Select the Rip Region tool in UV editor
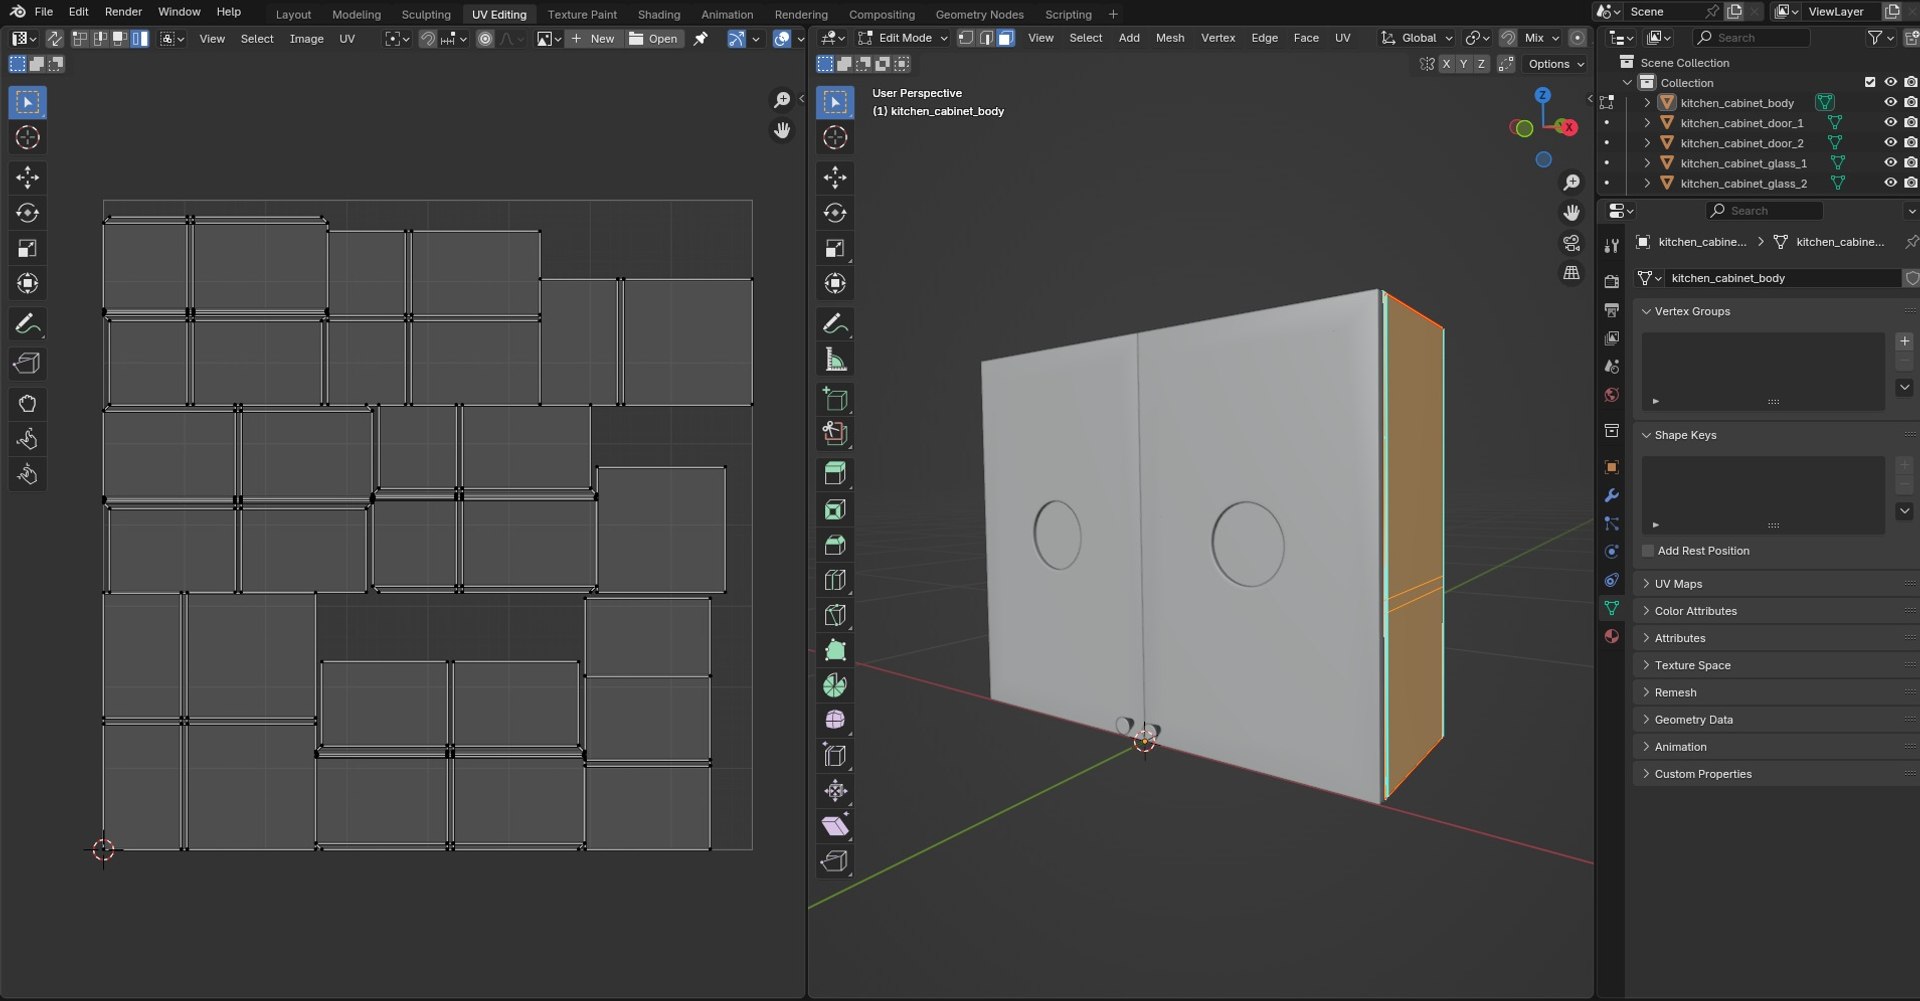1920x1001 pixels. [27, 363]
